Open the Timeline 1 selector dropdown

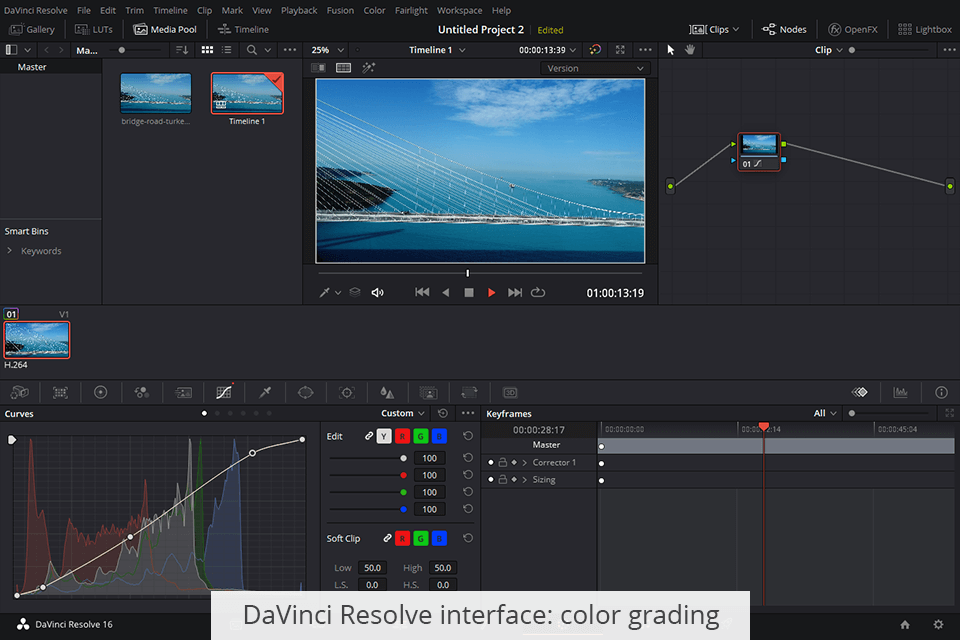[x=437, y=50]
